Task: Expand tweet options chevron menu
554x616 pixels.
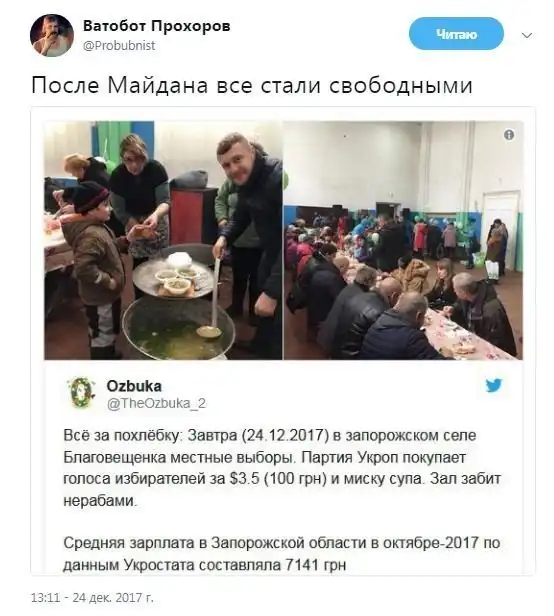Action: [x=526, y=35]
